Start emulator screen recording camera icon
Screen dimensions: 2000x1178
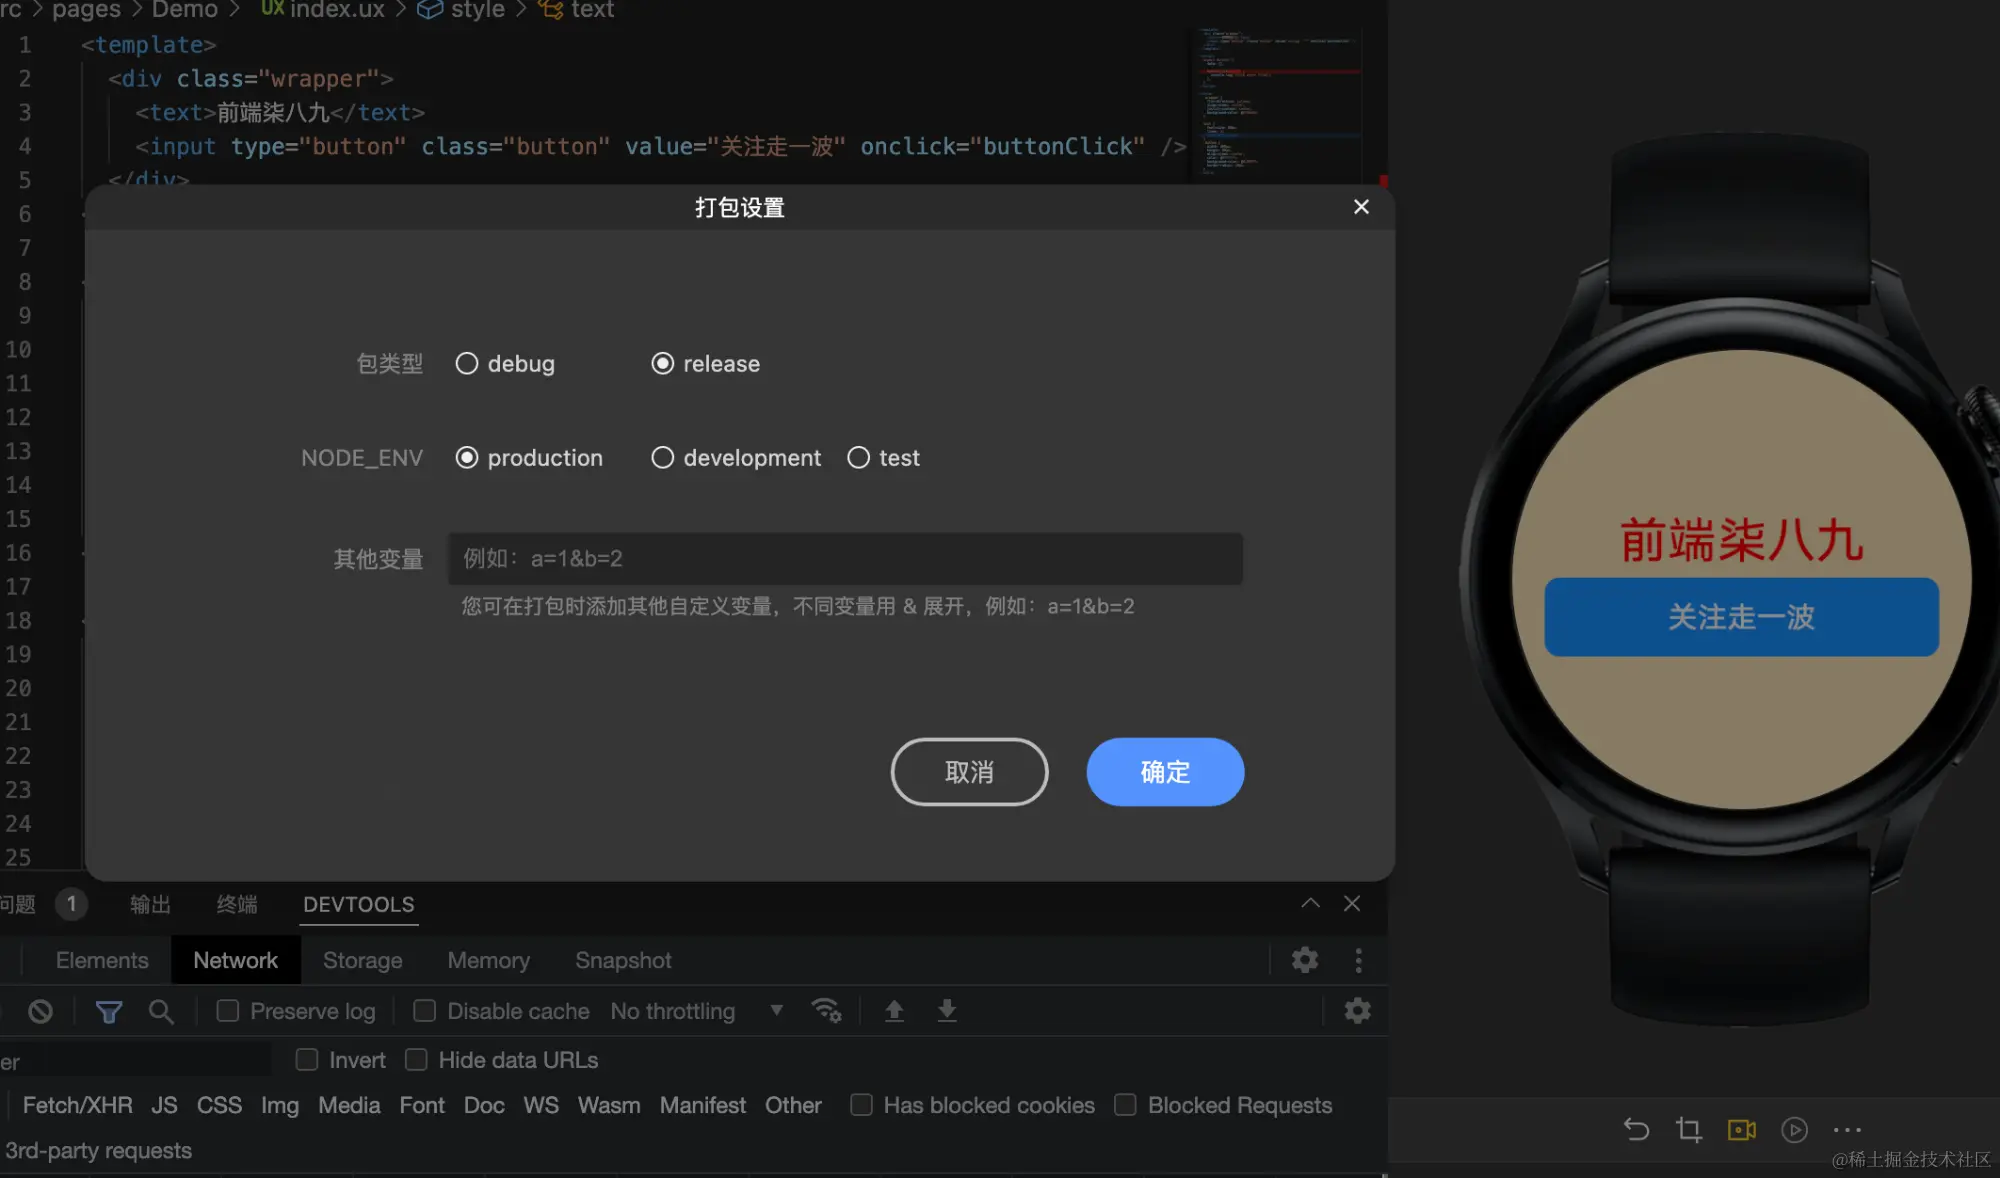[1741, 1129]
